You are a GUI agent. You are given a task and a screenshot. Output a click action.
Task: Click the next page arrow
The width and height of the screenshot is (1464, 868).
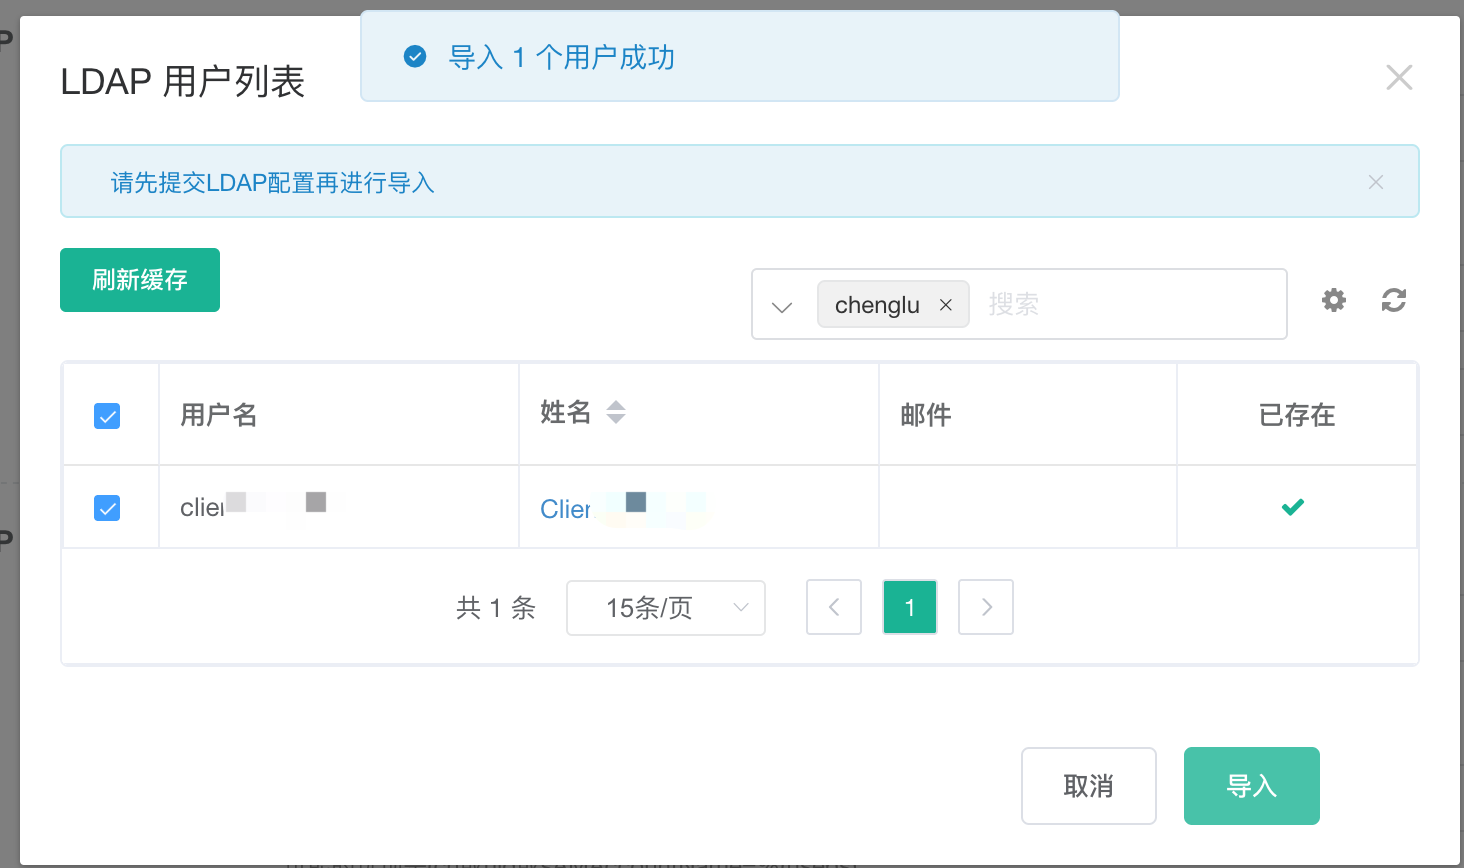(x=986, y=607)
